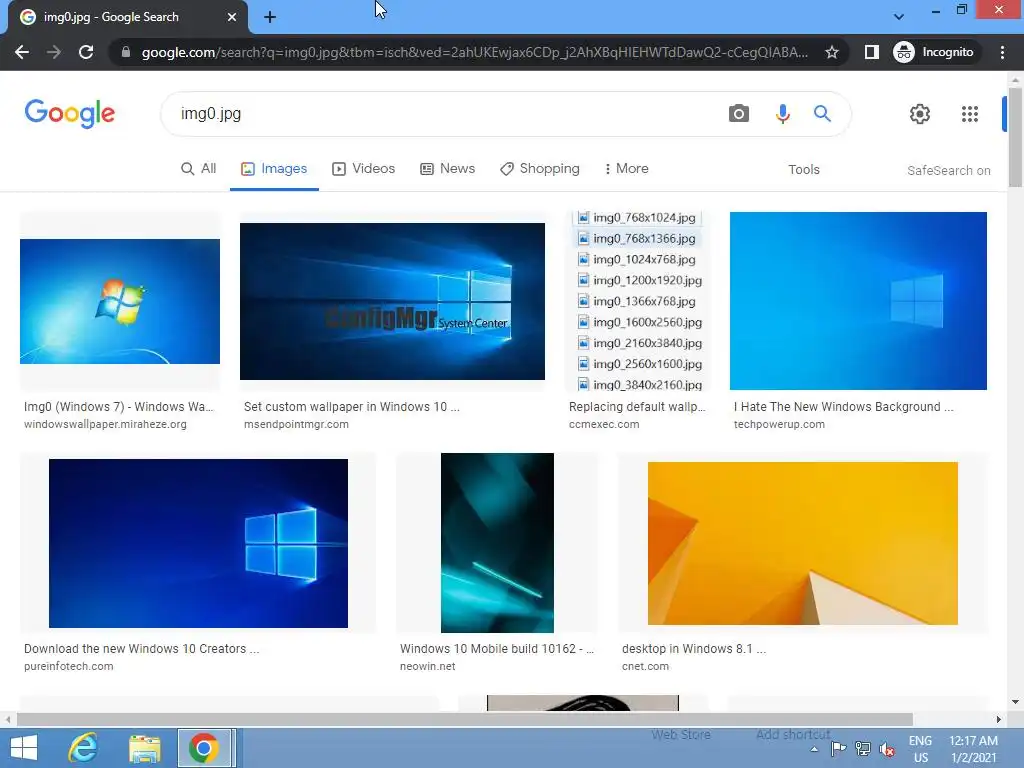View site information via the lock icon
The height and width of the screenshot is (768, 1024).
click(x=126, y=52)
